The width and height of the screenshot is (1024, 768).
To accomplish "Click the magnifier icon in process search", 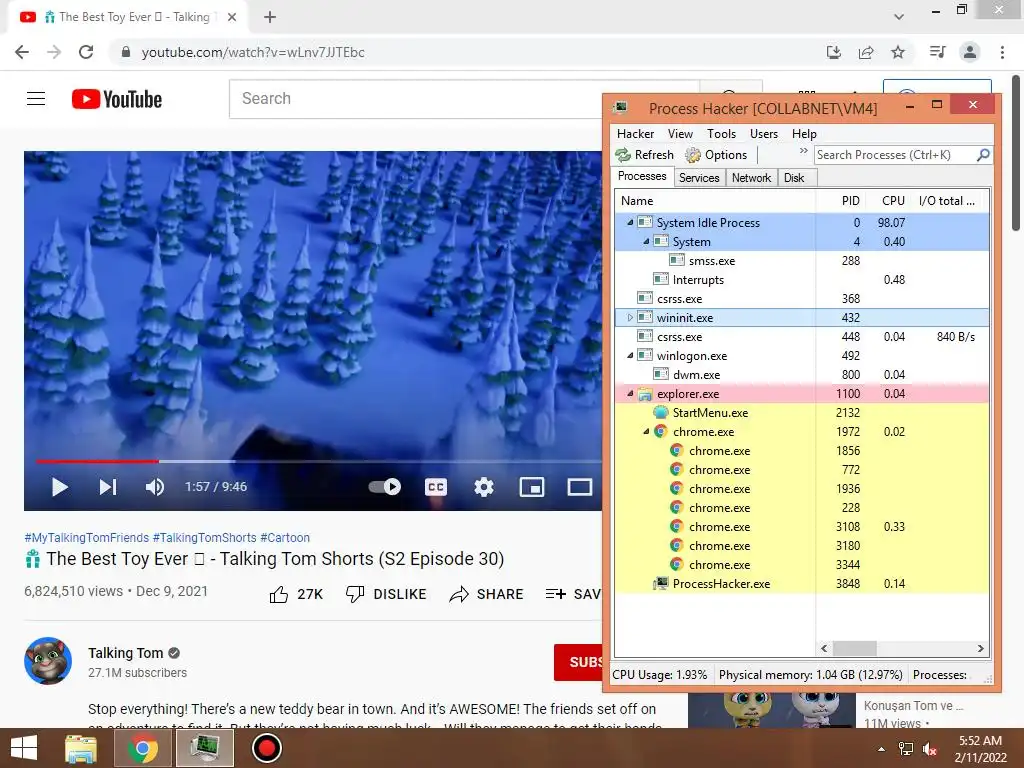I will point(983,155).
